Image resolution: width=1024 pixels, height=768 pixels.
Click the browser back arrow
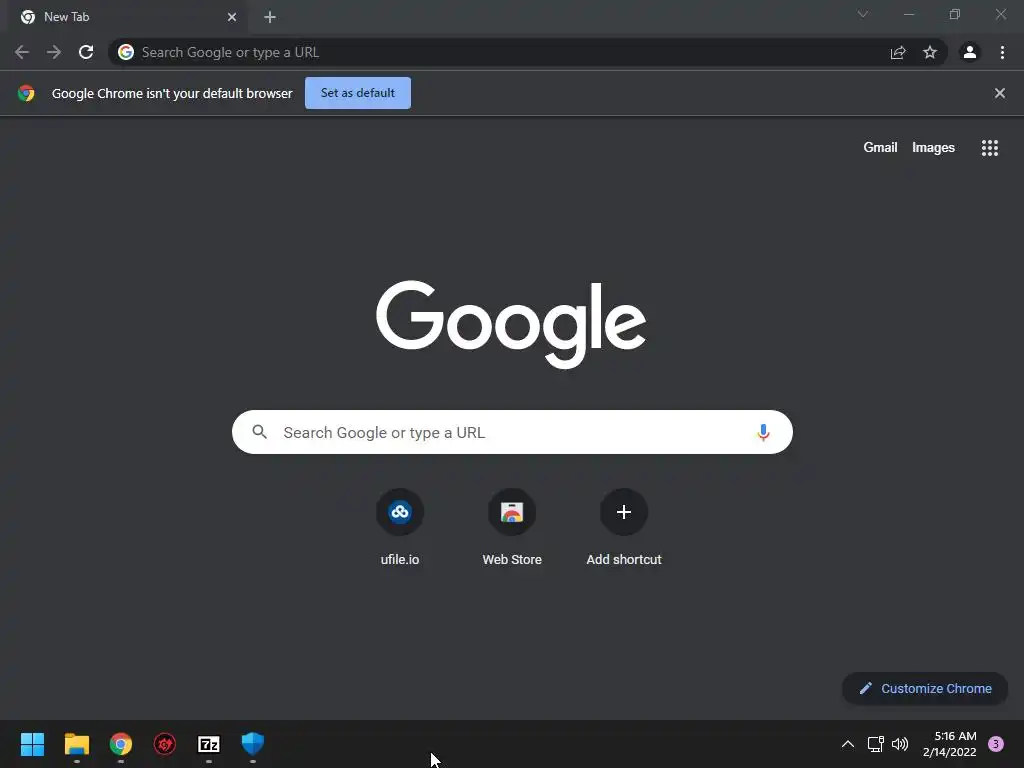click(x=22, y=52)
